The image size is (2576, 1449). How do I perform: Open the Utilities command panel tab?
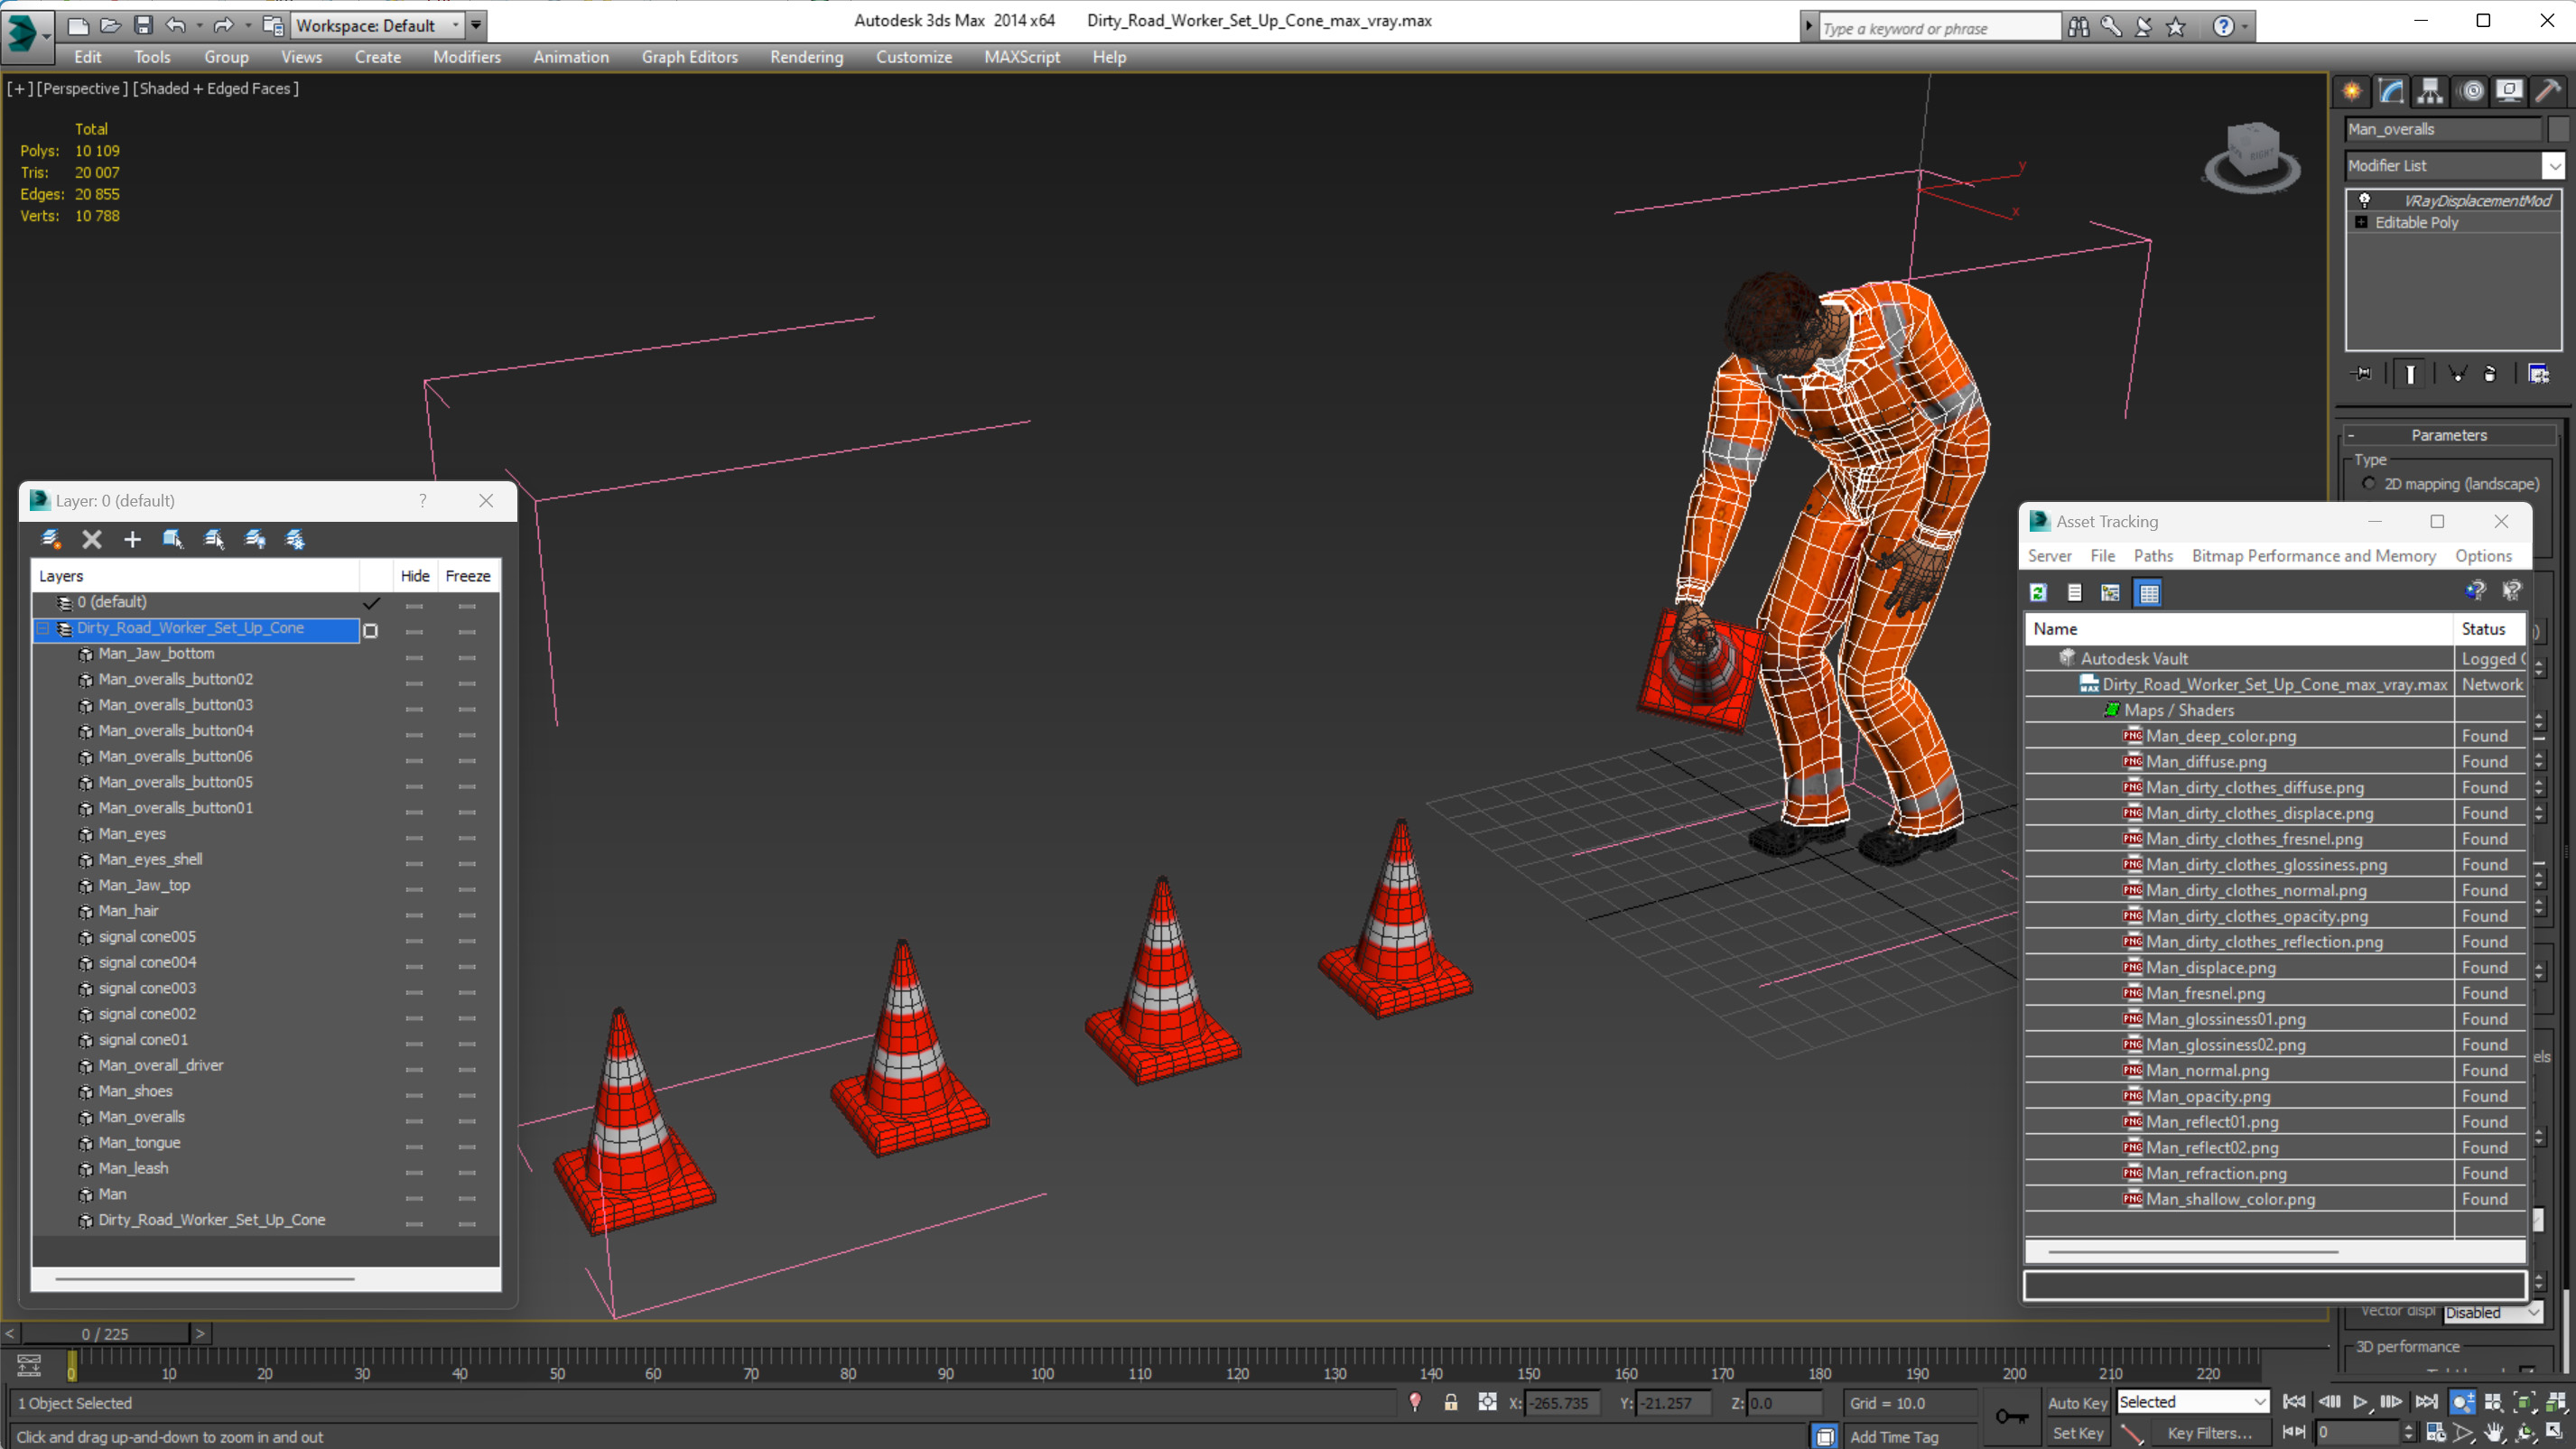[2548, 91]
